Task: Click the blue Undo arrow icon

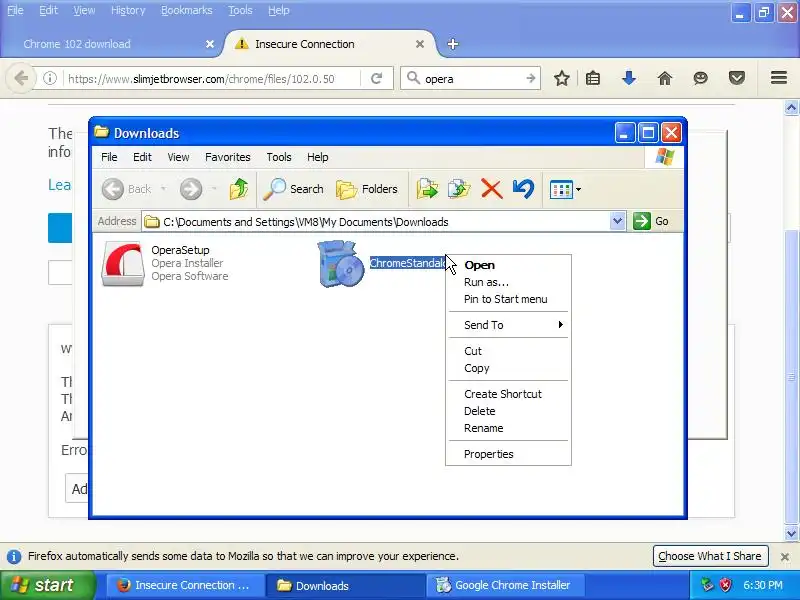Action: (523, 189)
